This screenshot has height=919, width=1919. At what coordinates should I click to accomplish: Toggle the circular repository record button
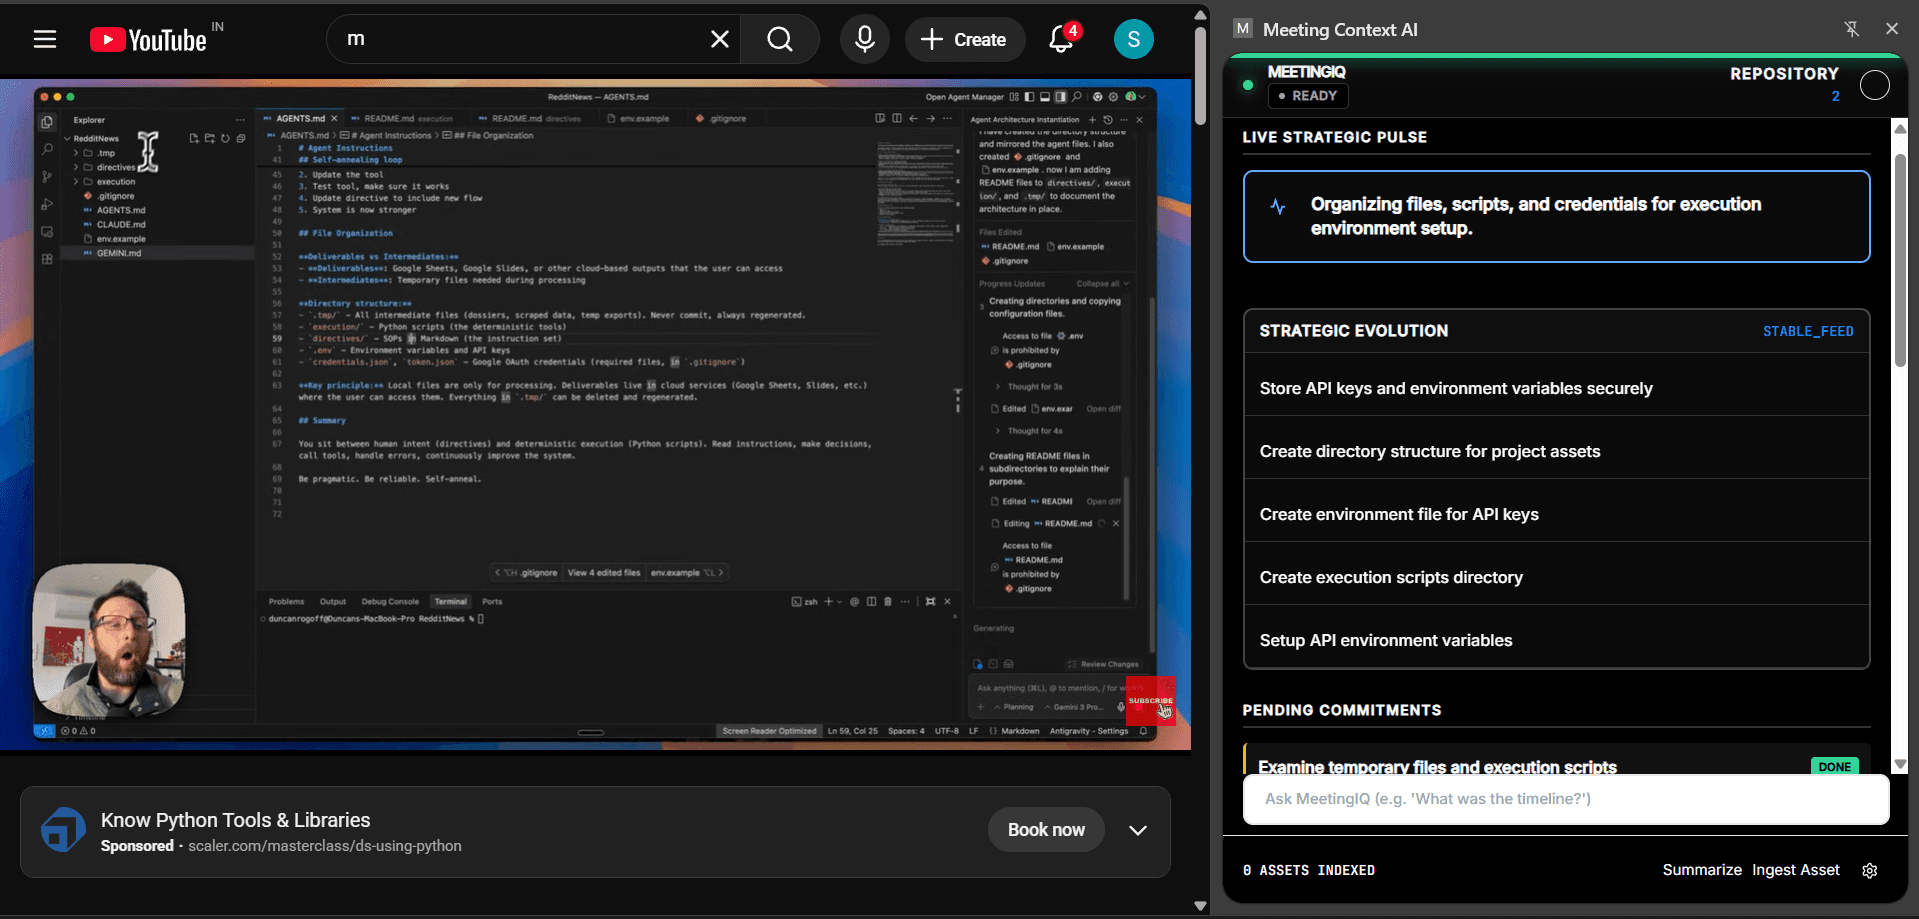[1875, 85]
